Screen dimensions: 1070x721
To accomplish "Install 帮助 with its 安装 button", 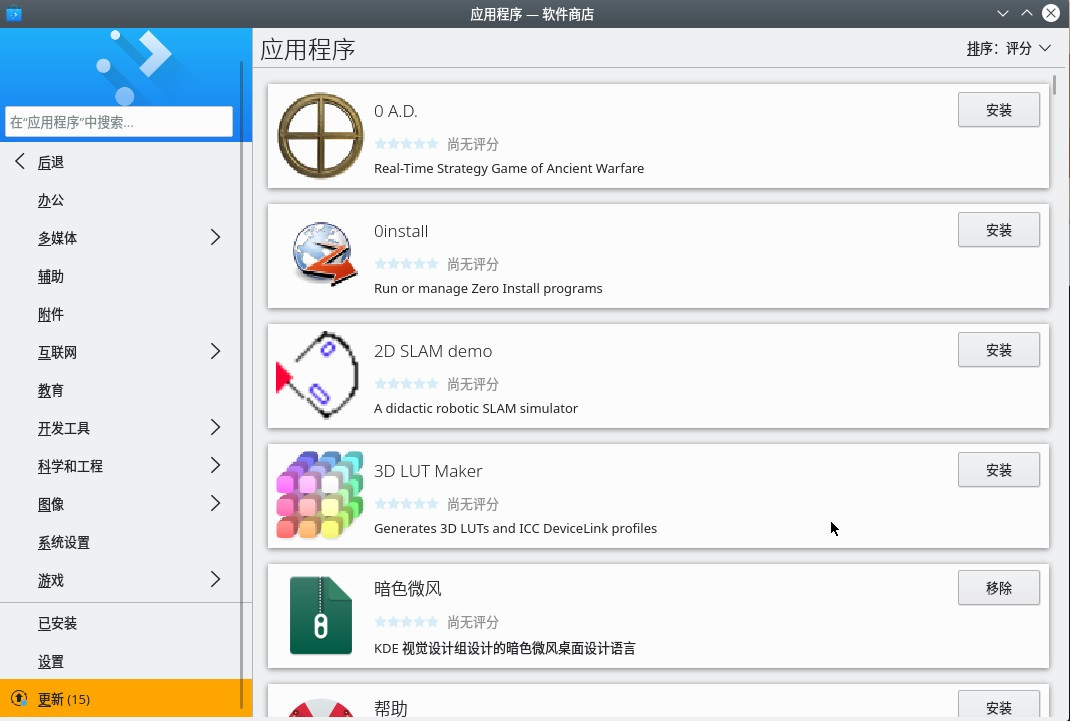I will point(998,705).
